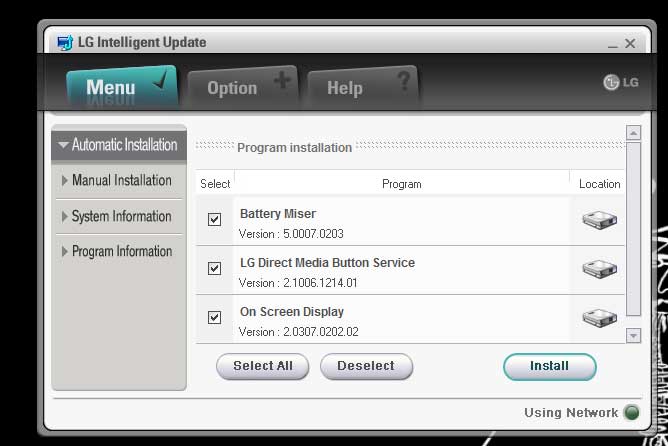Click the program list scrollbar thumb
The width and height of the screenshot is (668, 446).
(633, 230)
